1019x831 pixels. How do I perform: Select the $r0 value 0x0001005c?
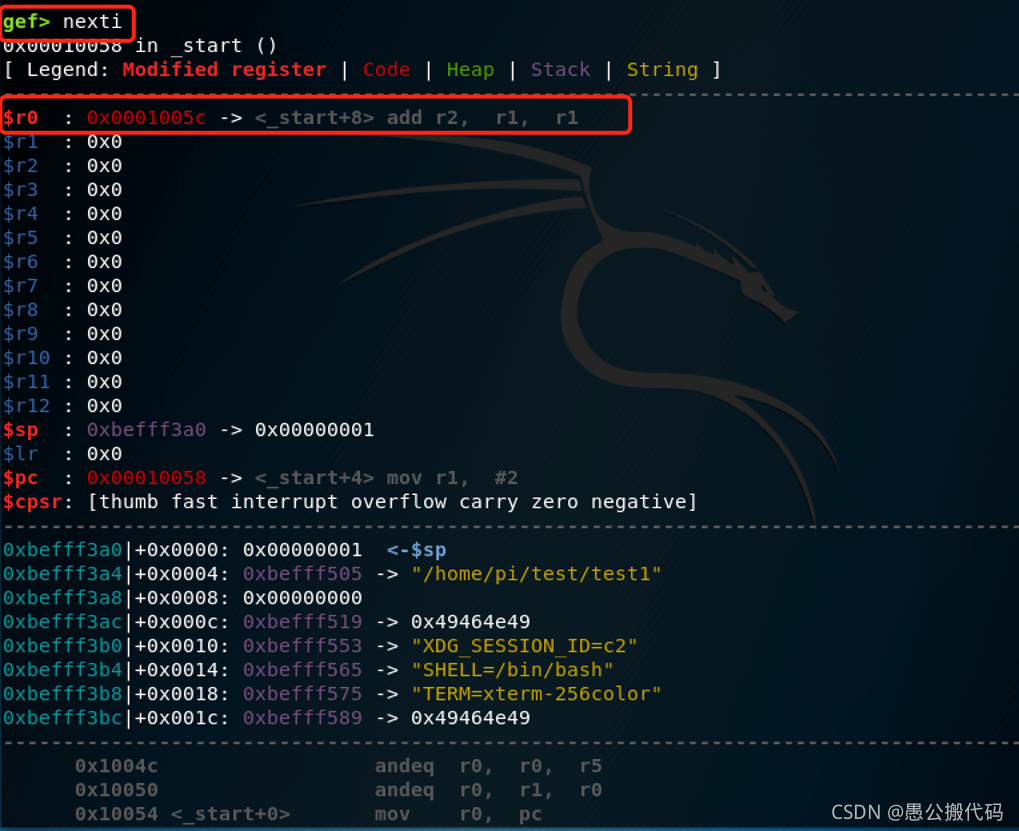click(146, 118)
